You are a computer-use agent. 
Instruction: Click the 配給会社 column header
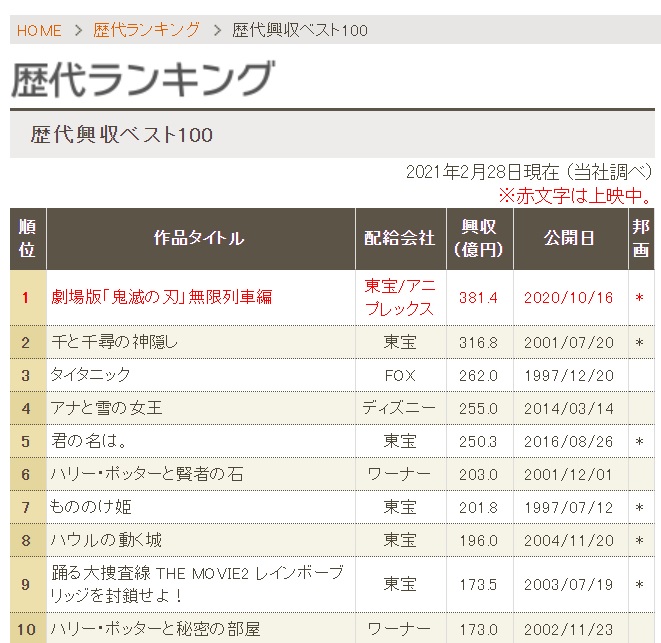[399, 239]
